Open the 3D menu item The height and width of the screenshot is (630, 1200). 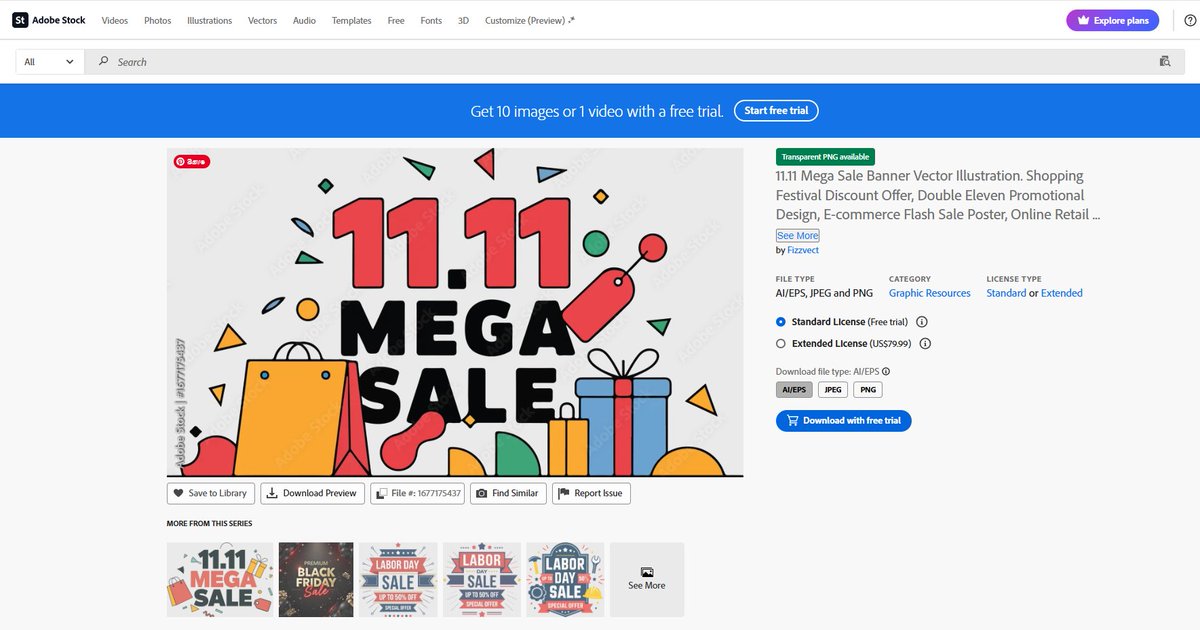[463, 20]
